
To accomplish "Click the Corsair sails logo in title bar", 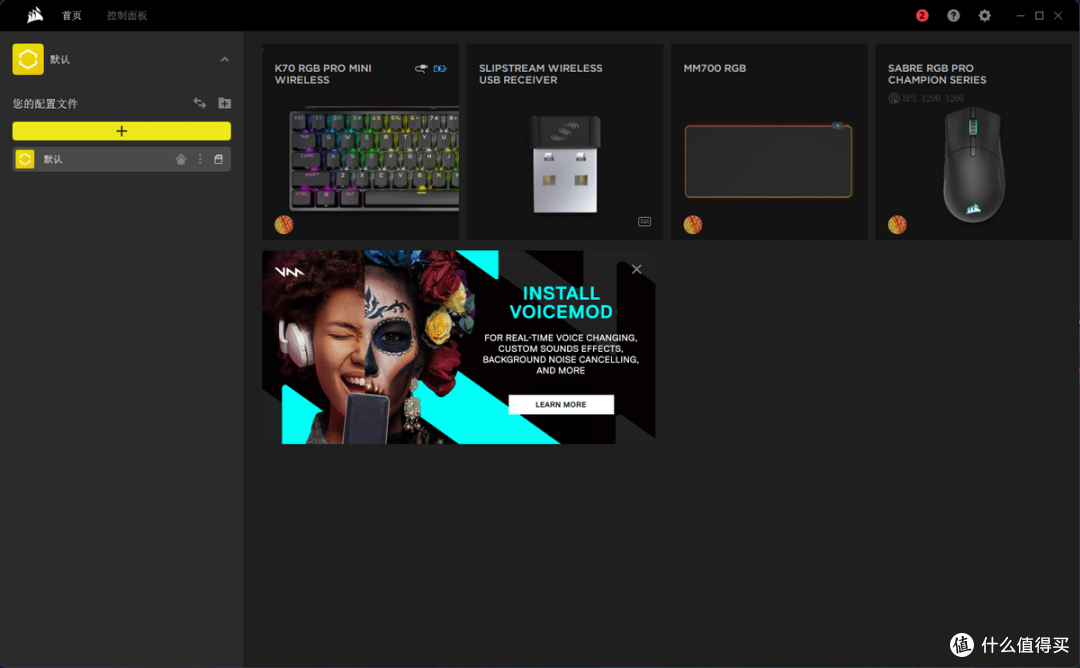I will [x=34, y=15].
